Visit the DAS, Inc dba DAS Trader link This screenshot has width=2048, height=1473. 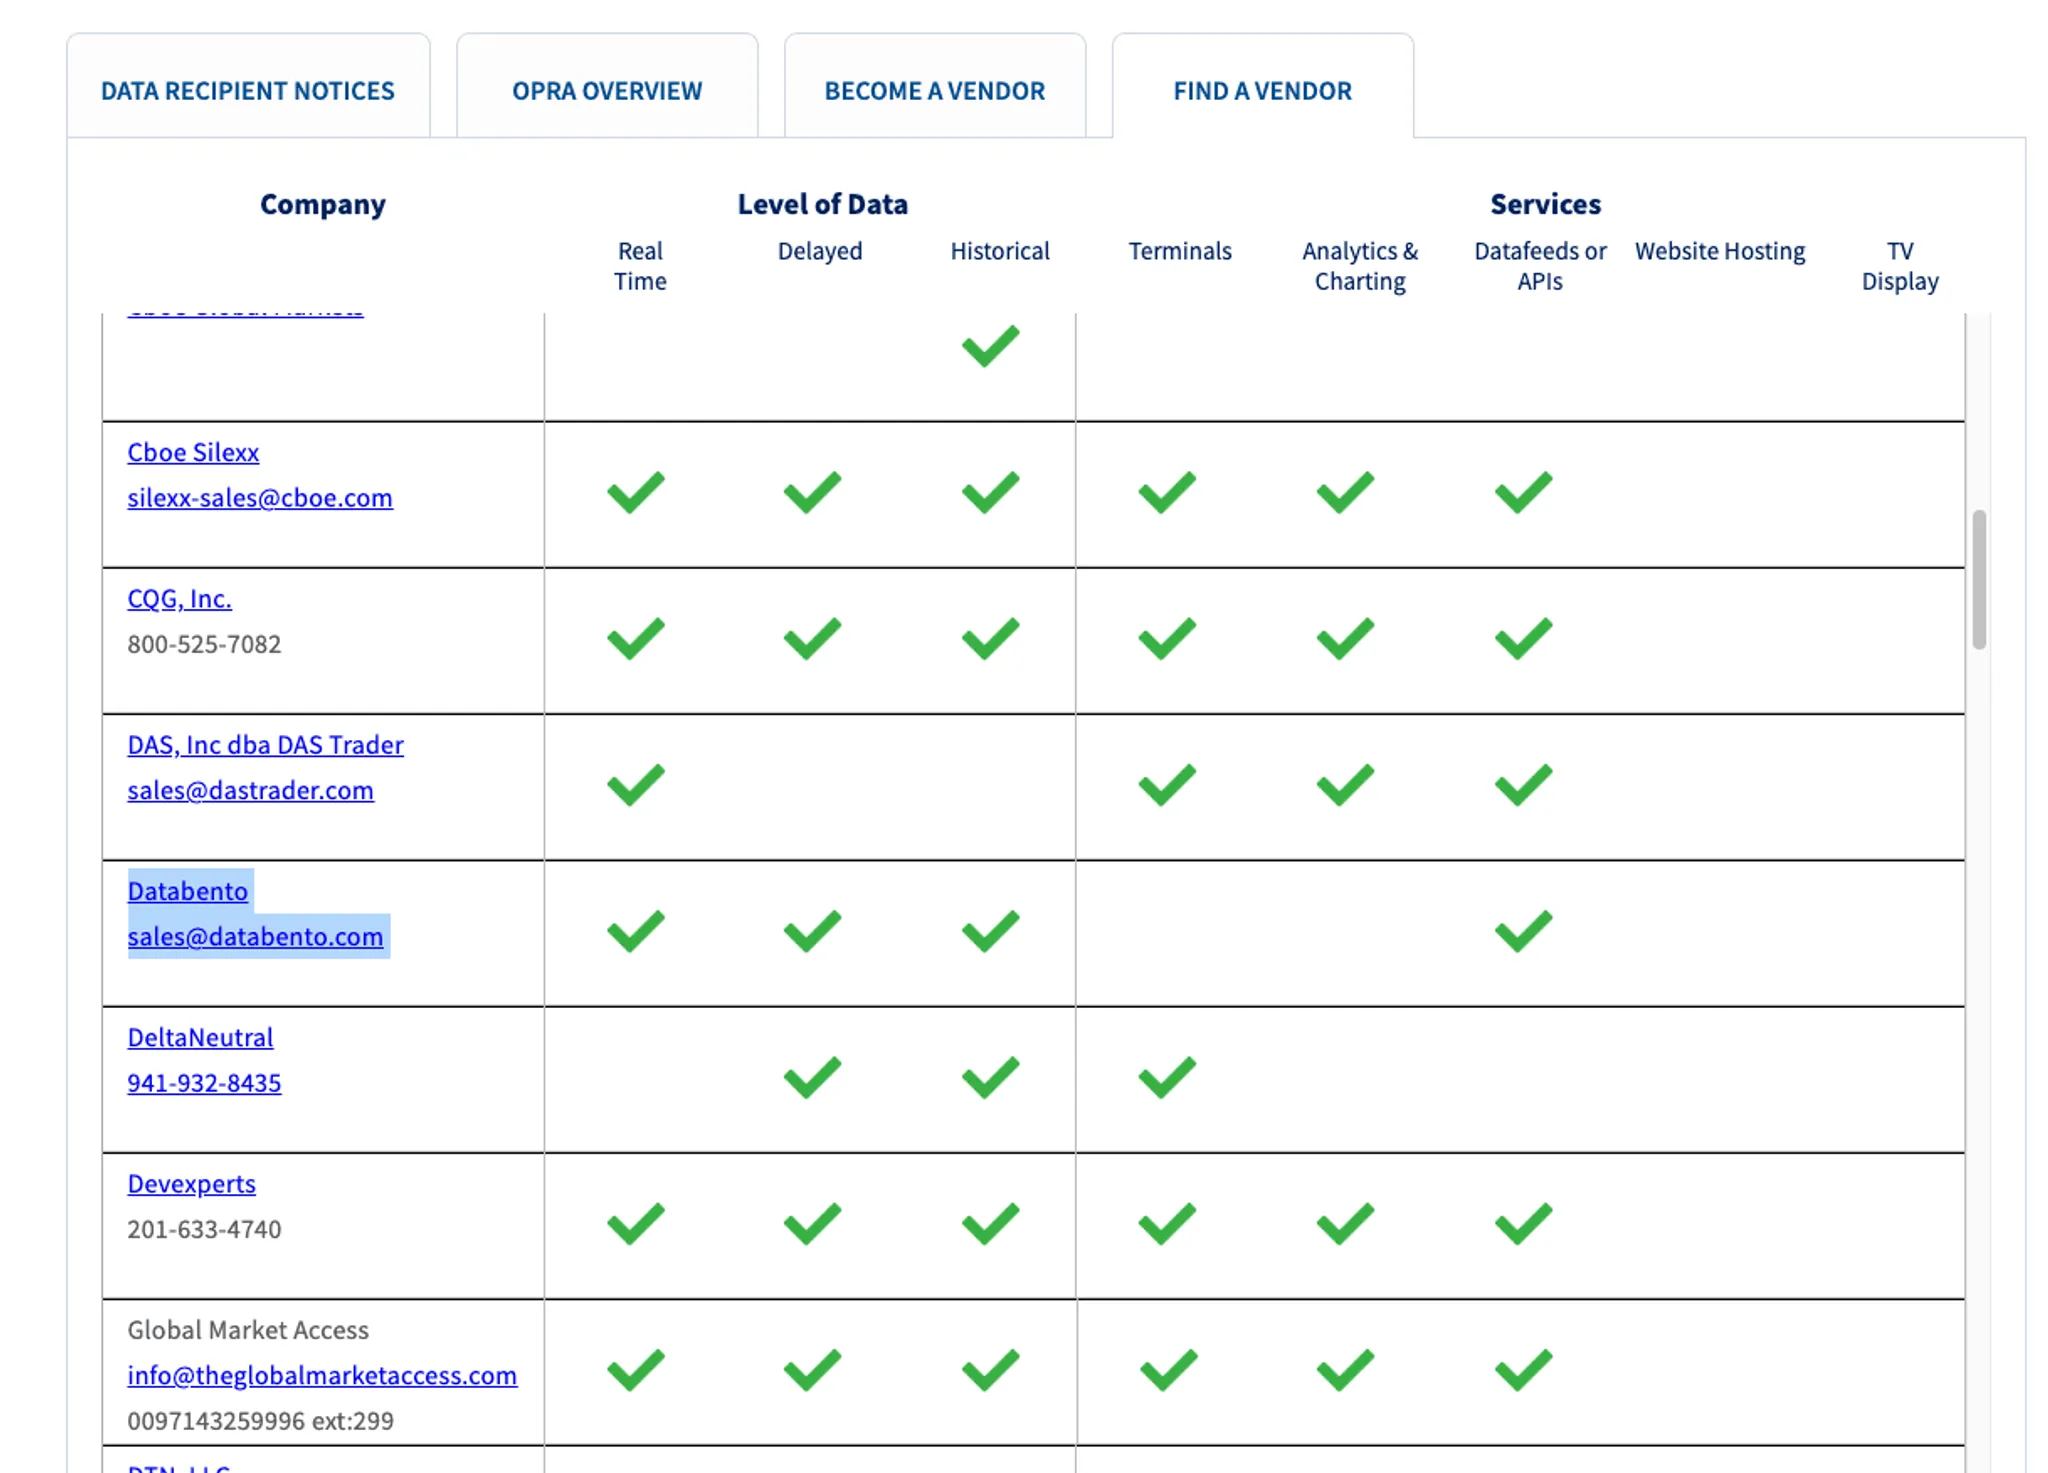(x=265, y=745)
